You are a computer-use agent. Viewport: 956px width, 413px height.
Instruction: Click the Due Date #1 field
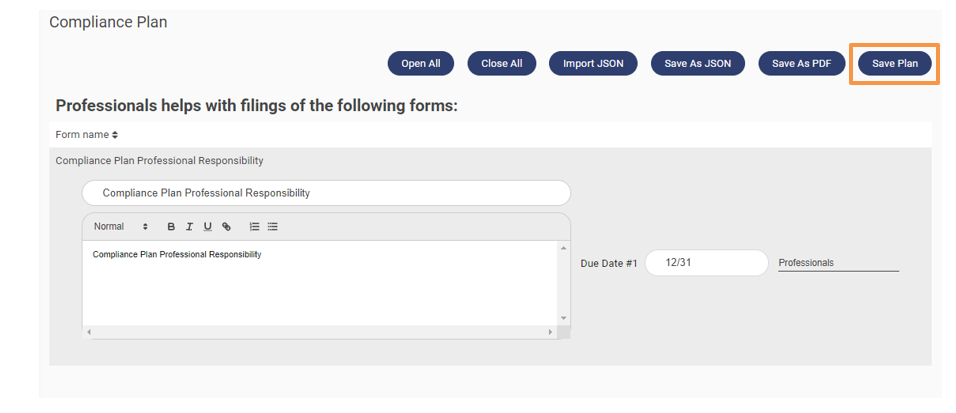706,263
